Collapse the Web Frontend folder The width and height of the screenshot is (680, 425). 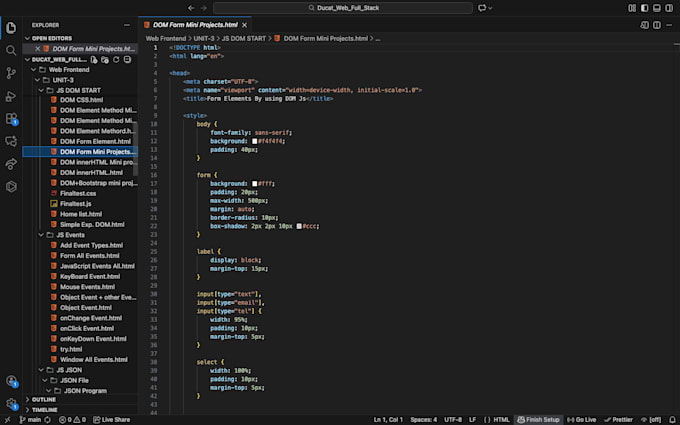tap(33, 69)
